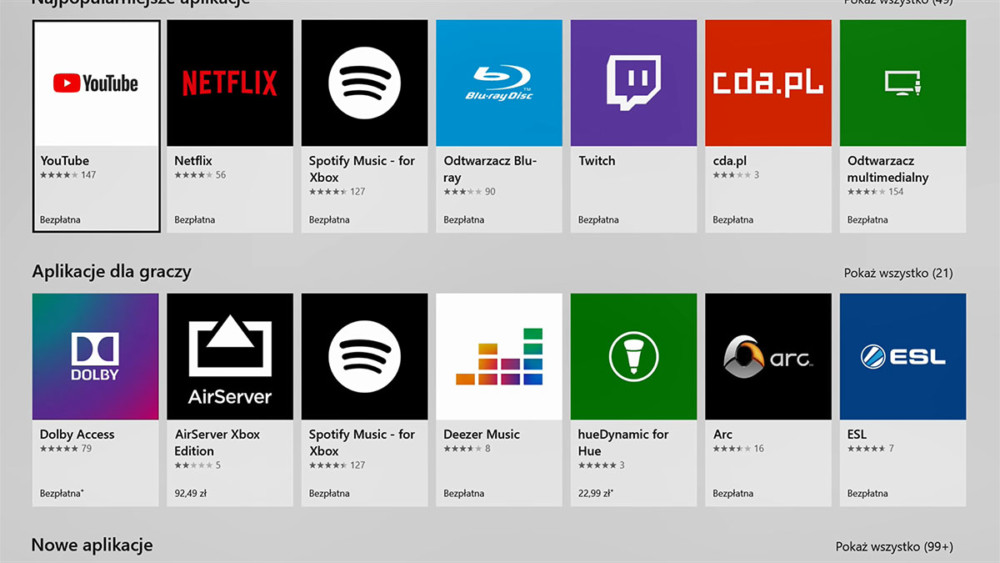
Task: Click the 'Dolby Access' title text
Action: 77,434
